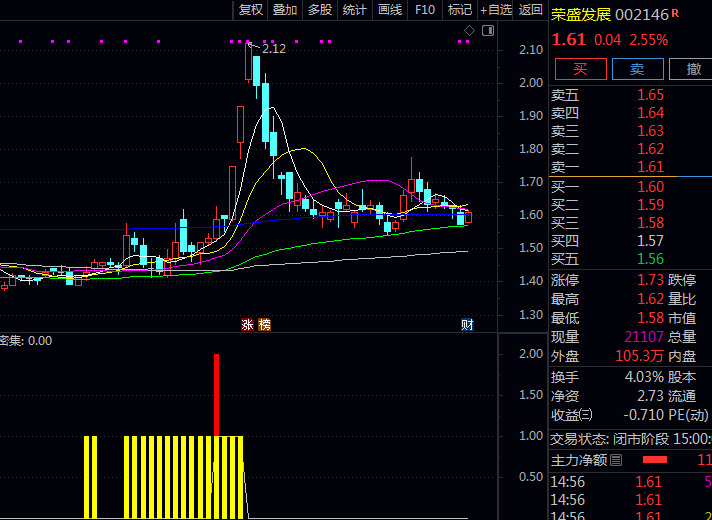
Task: Click the 交易状态 trading status line
Action: tap(631, 439)
